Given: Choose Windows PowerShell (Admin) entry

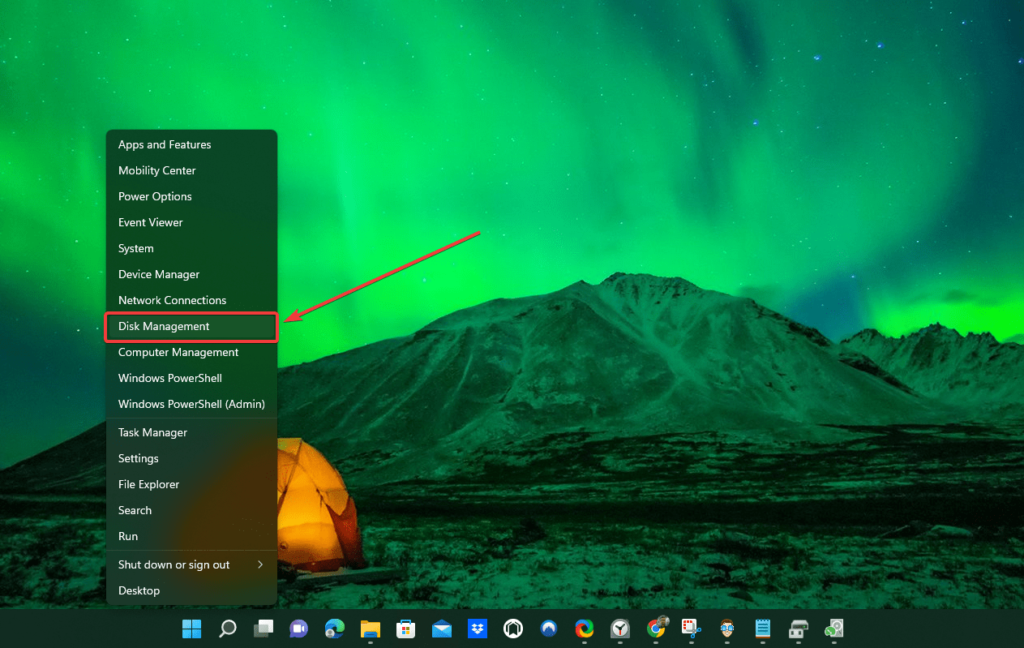Looking at the screenshot, I should coord(191,405).
